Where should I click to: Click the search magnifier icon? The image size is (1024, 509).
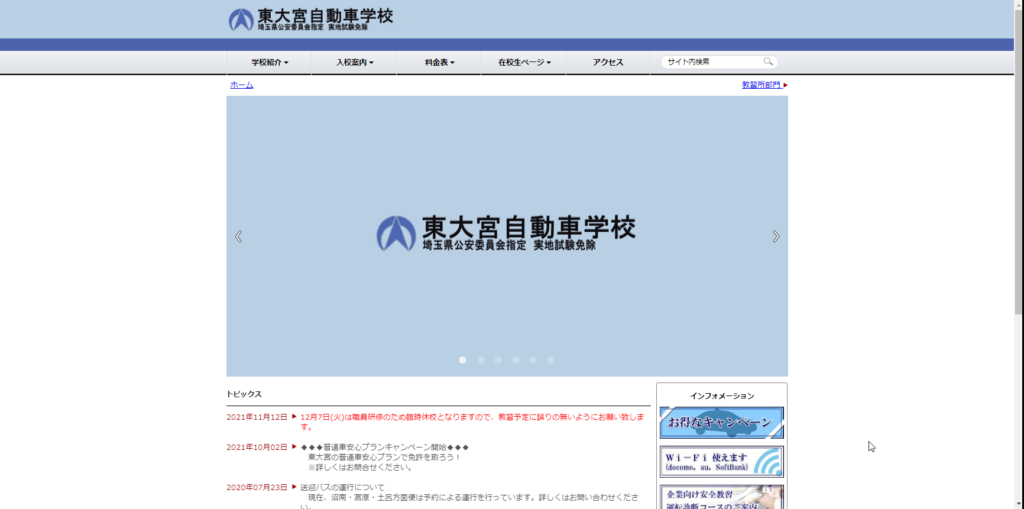coord(768,62)
